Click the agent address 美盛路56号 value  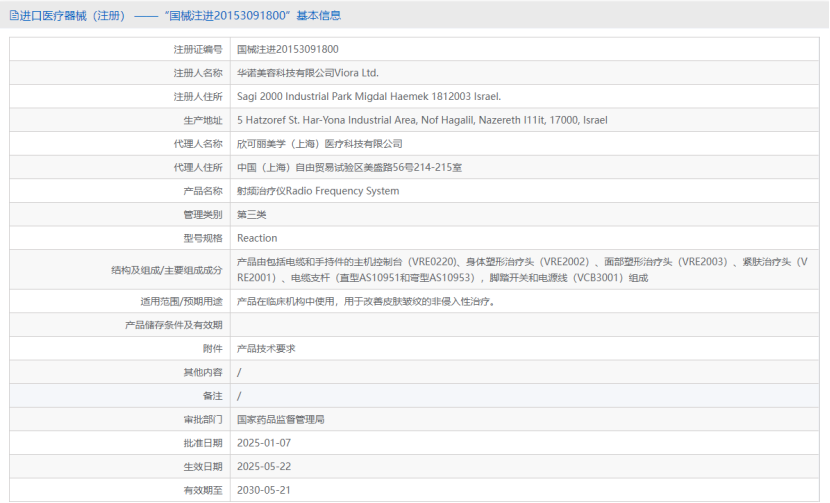click(x=349, y=168)
